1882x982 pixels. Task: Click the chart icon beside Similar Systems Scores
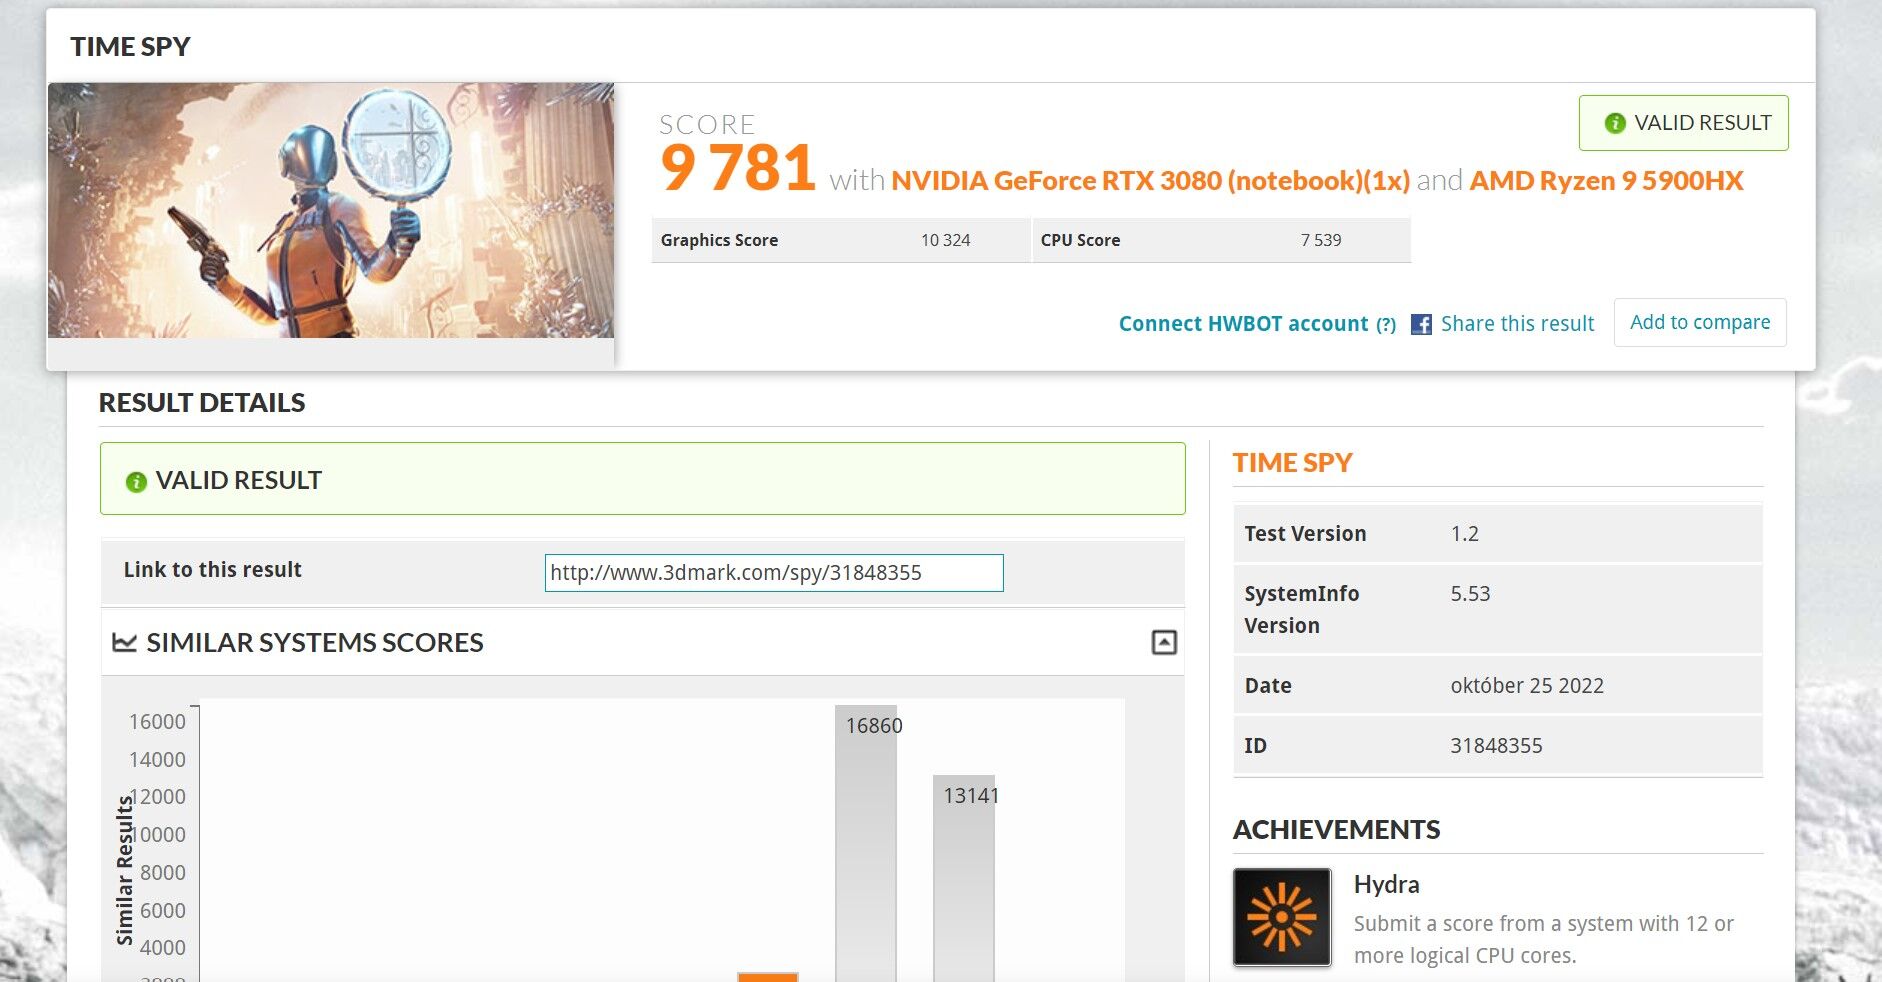[124, 642]
